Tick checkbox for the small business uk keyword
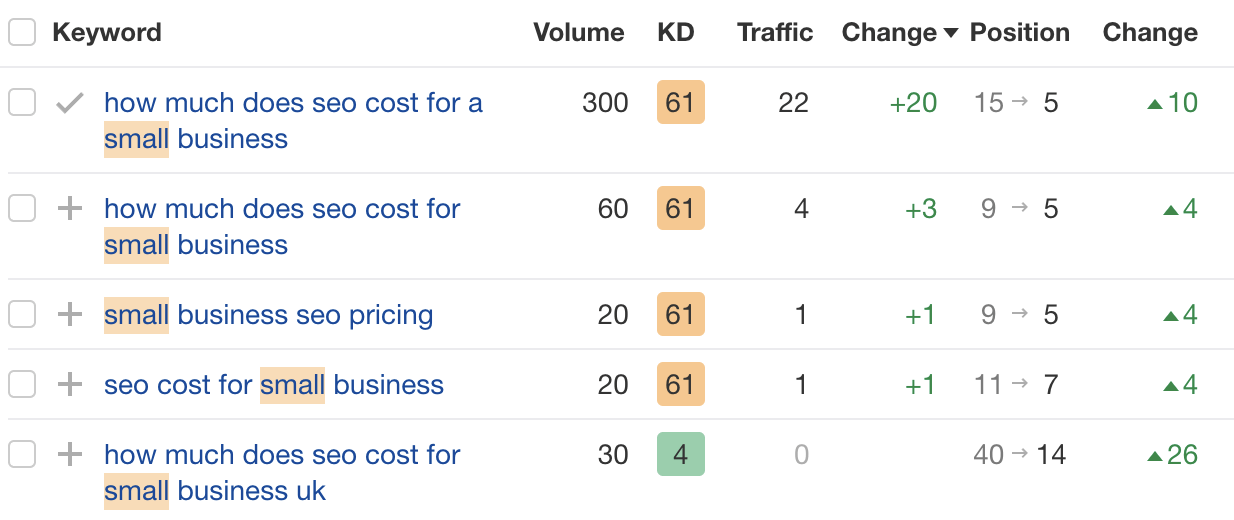1234x520 pixels. (x=22, y=455)
